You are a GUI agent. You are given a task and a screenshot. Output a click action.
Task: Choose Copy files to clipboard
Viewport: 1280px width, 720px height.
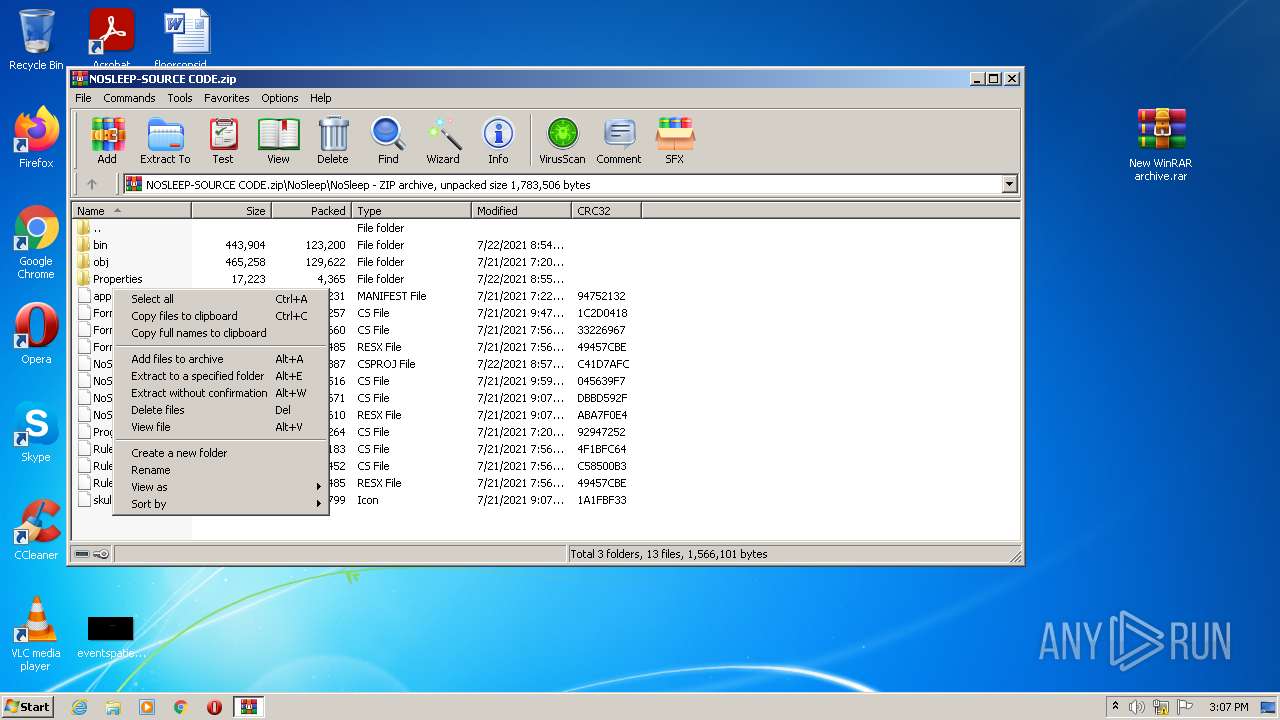click(x=221, y=316)
